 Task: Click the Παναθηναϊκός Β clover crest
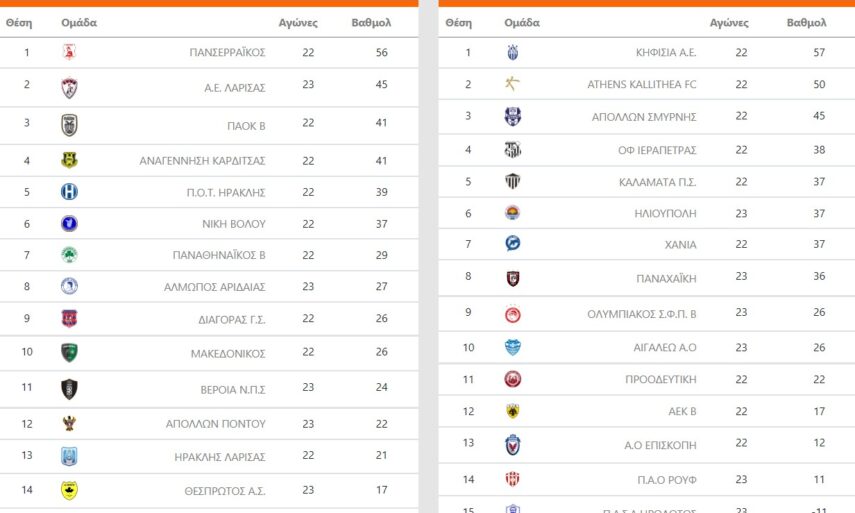click(x=69, y=255)
